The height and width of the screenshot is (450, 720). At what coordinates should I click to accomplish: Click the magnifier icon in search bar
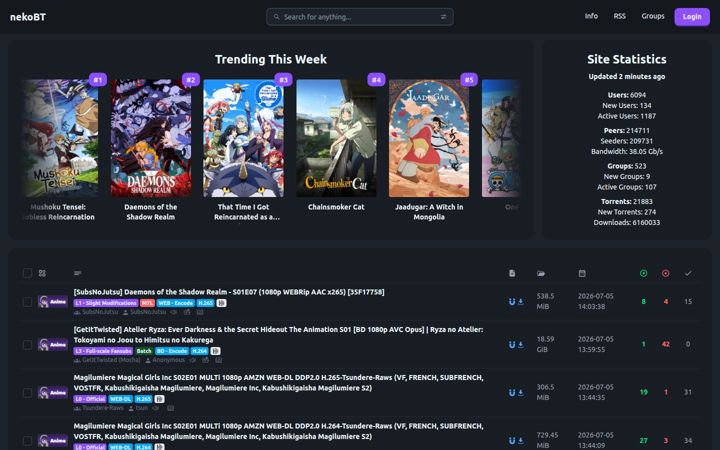click(276, 17)
